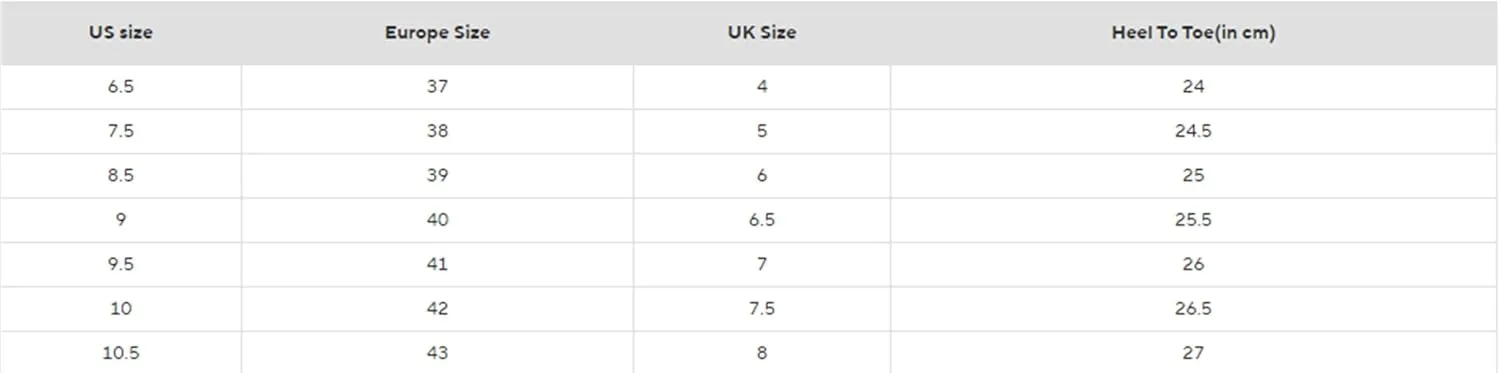
Task: Click Europe size 43 cell
Action: (437, 352)
